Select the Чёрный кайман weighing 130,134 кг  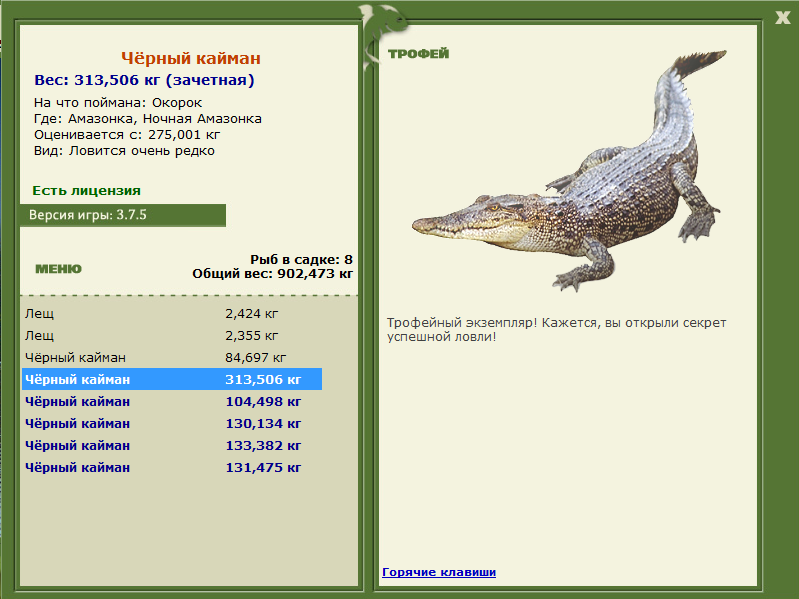(172, 423)
